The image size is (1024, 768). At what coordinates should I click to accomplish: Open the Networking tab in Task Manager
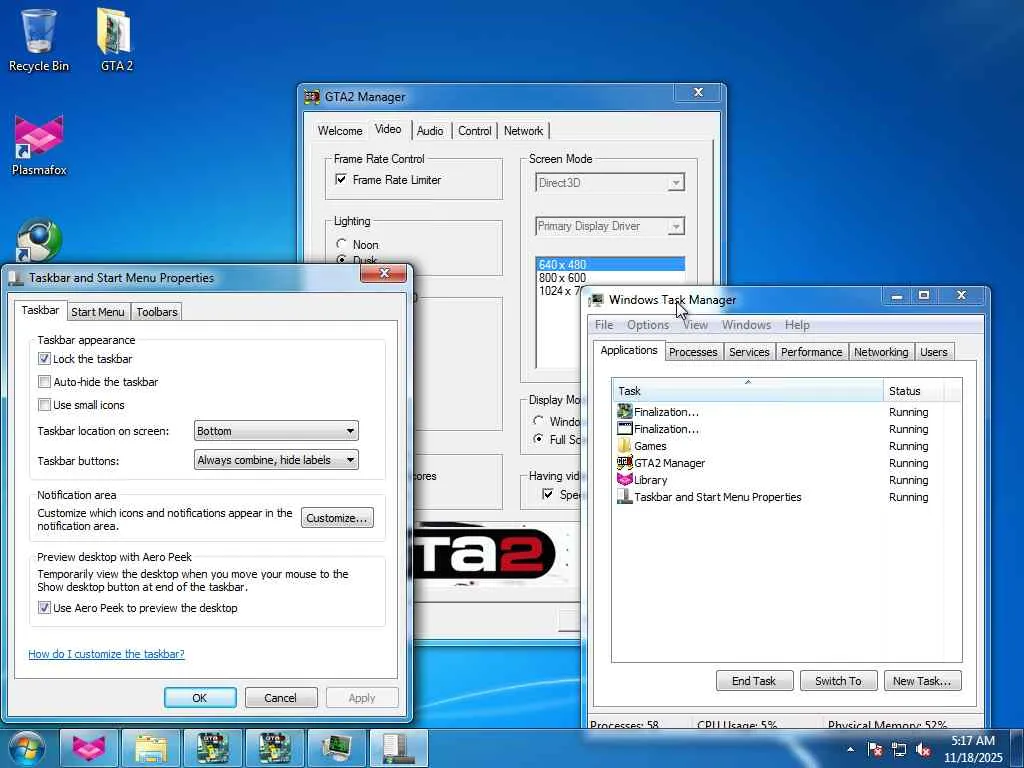coord(881,352)
